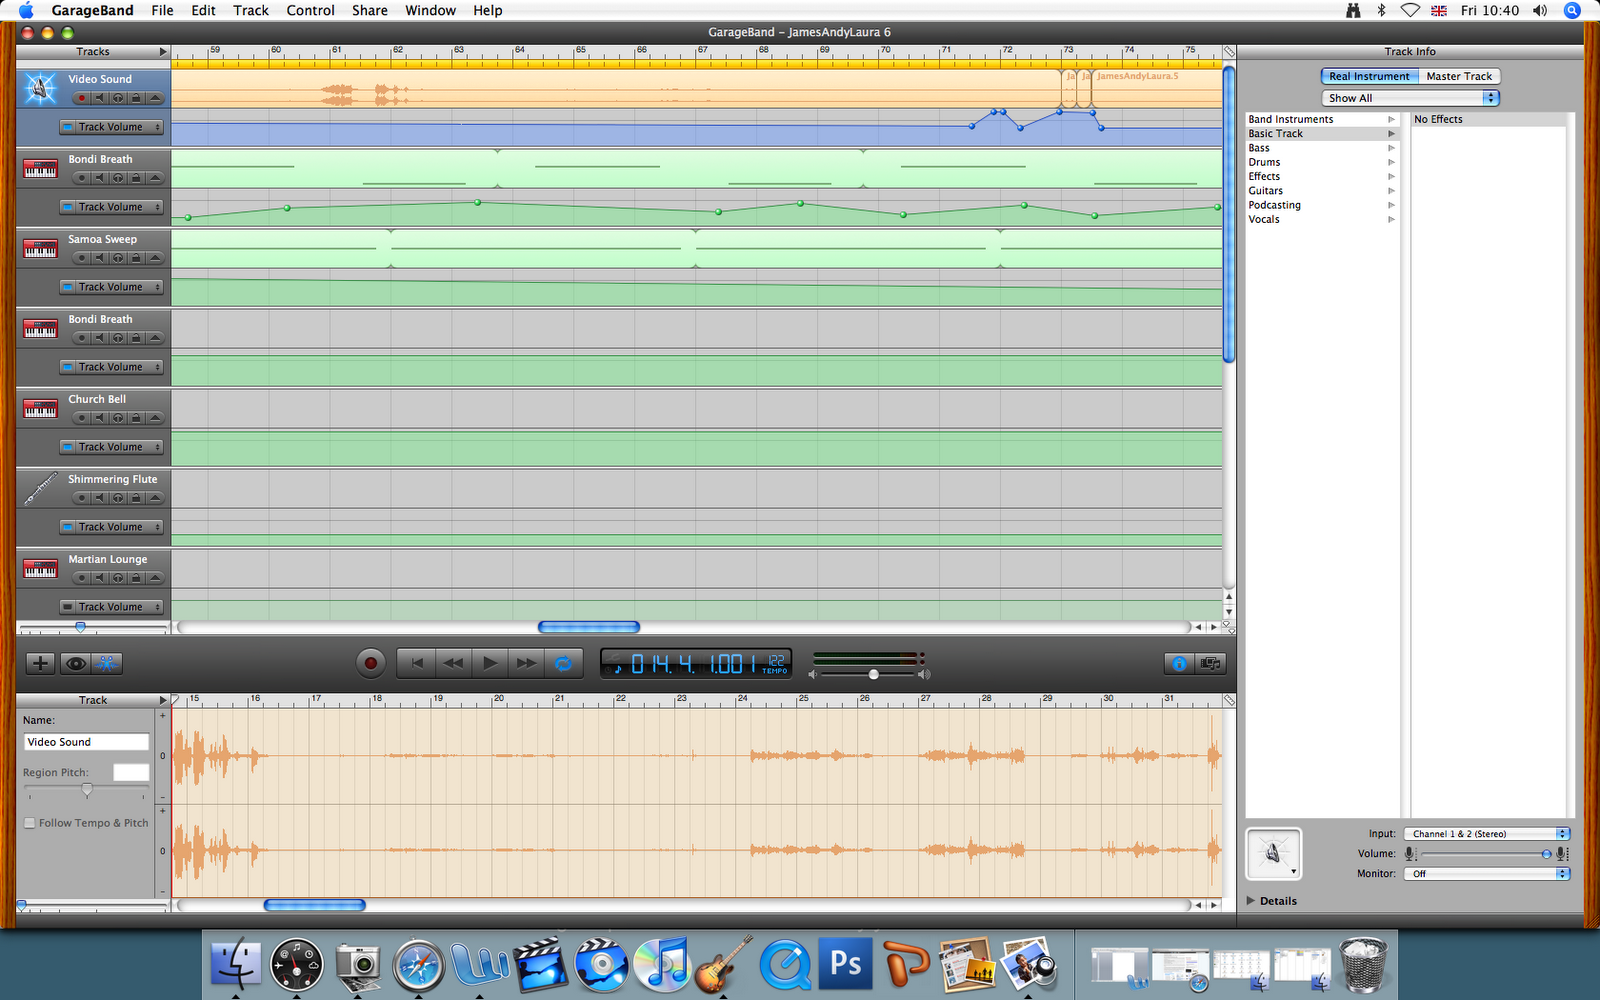Open Safari from the Dock

418,965
